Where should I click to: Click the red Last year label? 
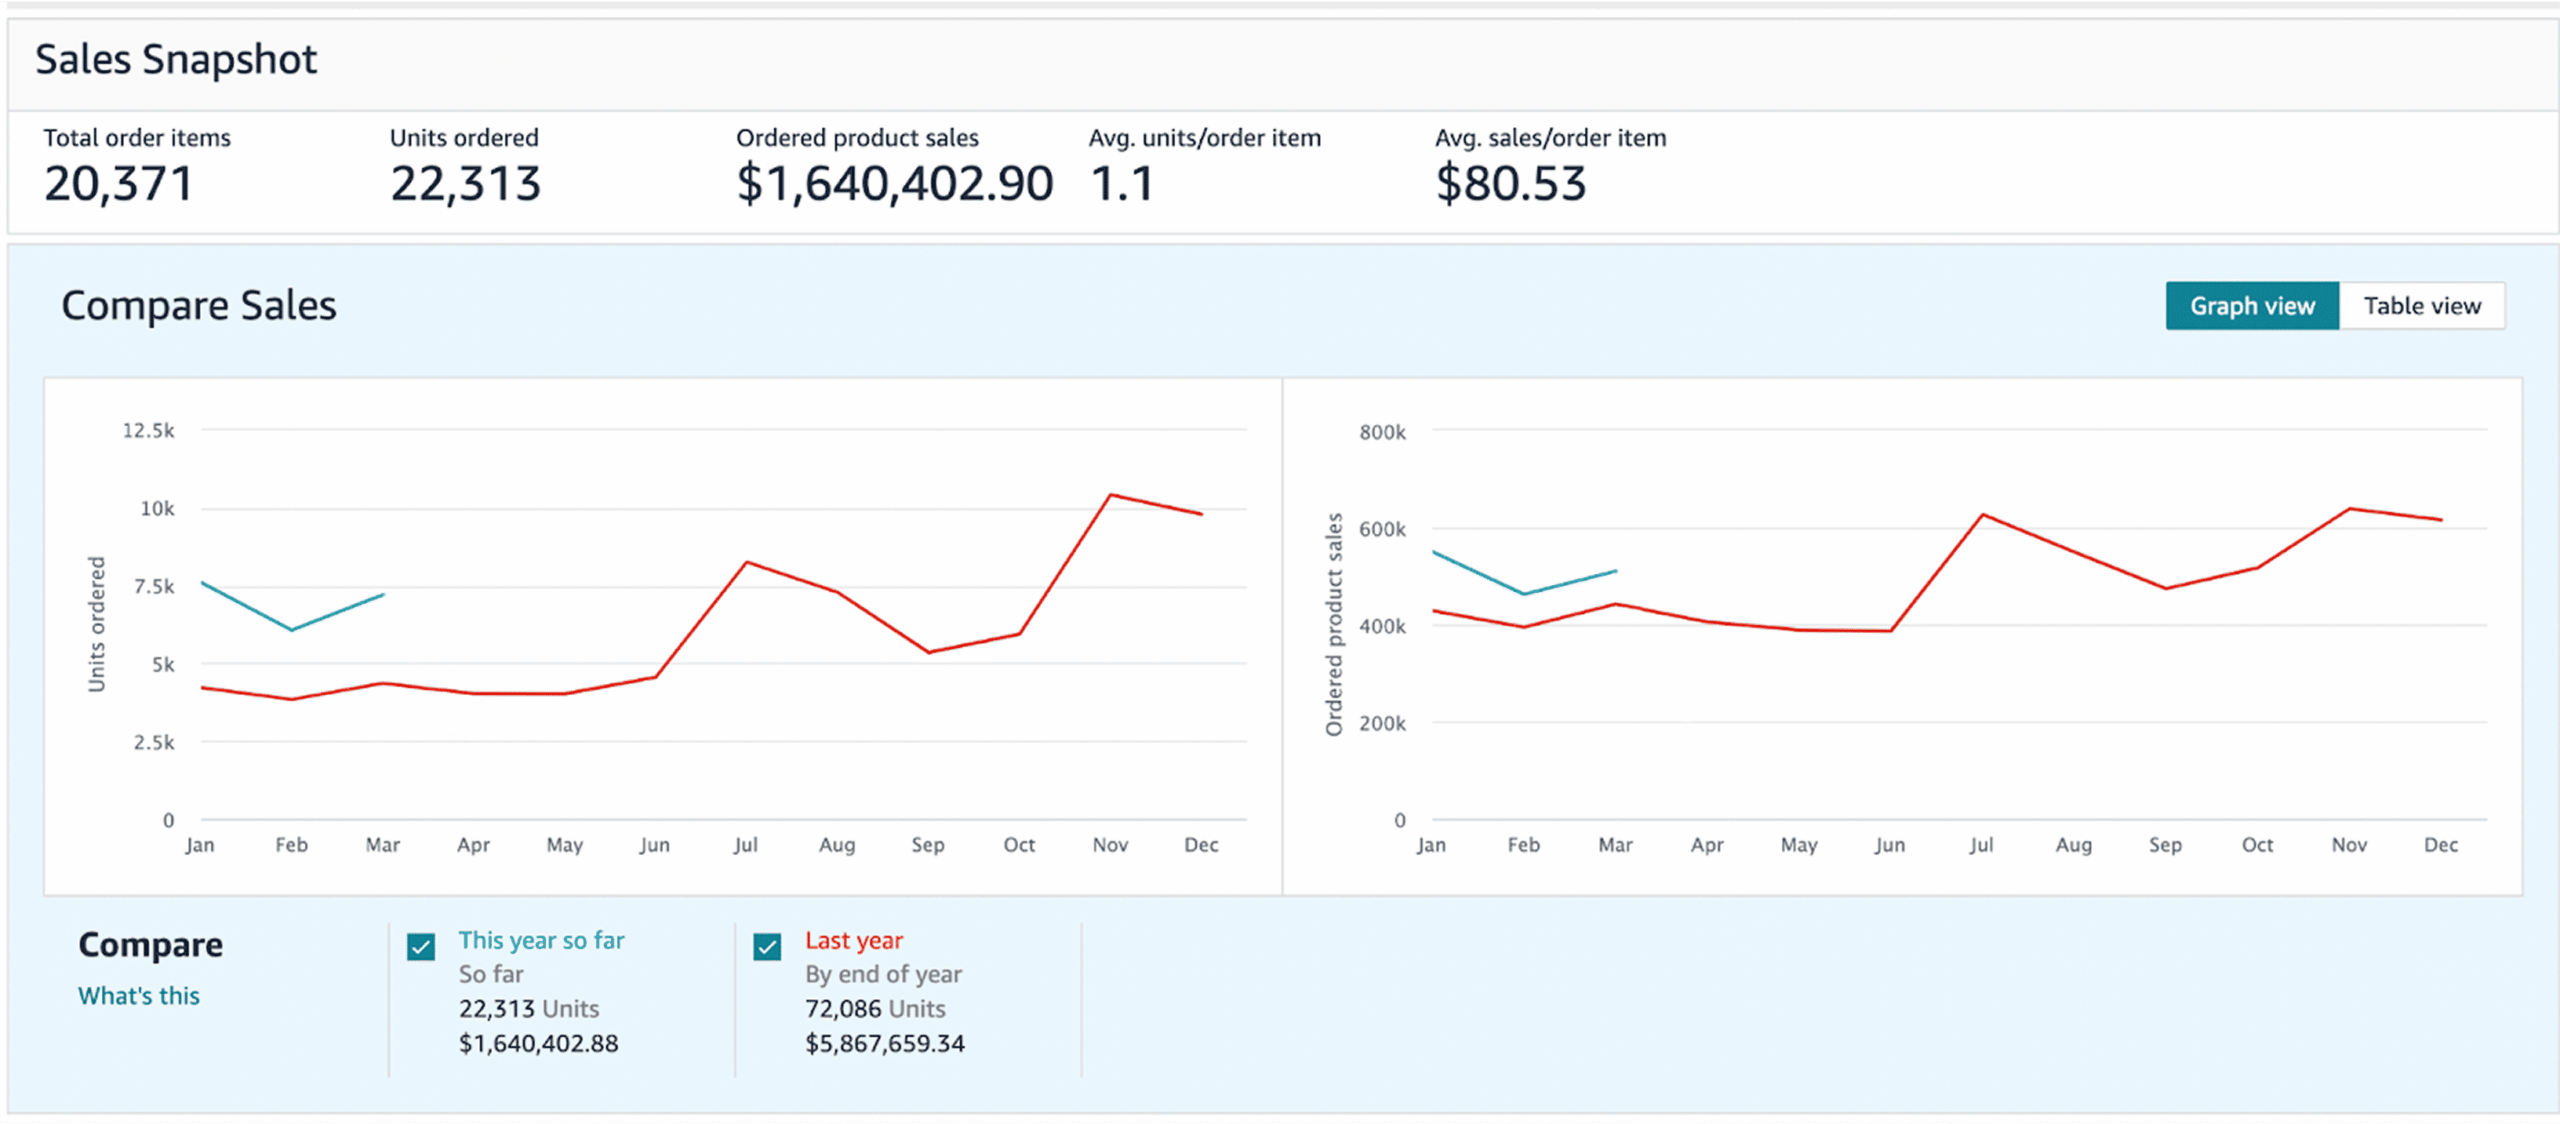pyautogui.click(x=854, y=941)
